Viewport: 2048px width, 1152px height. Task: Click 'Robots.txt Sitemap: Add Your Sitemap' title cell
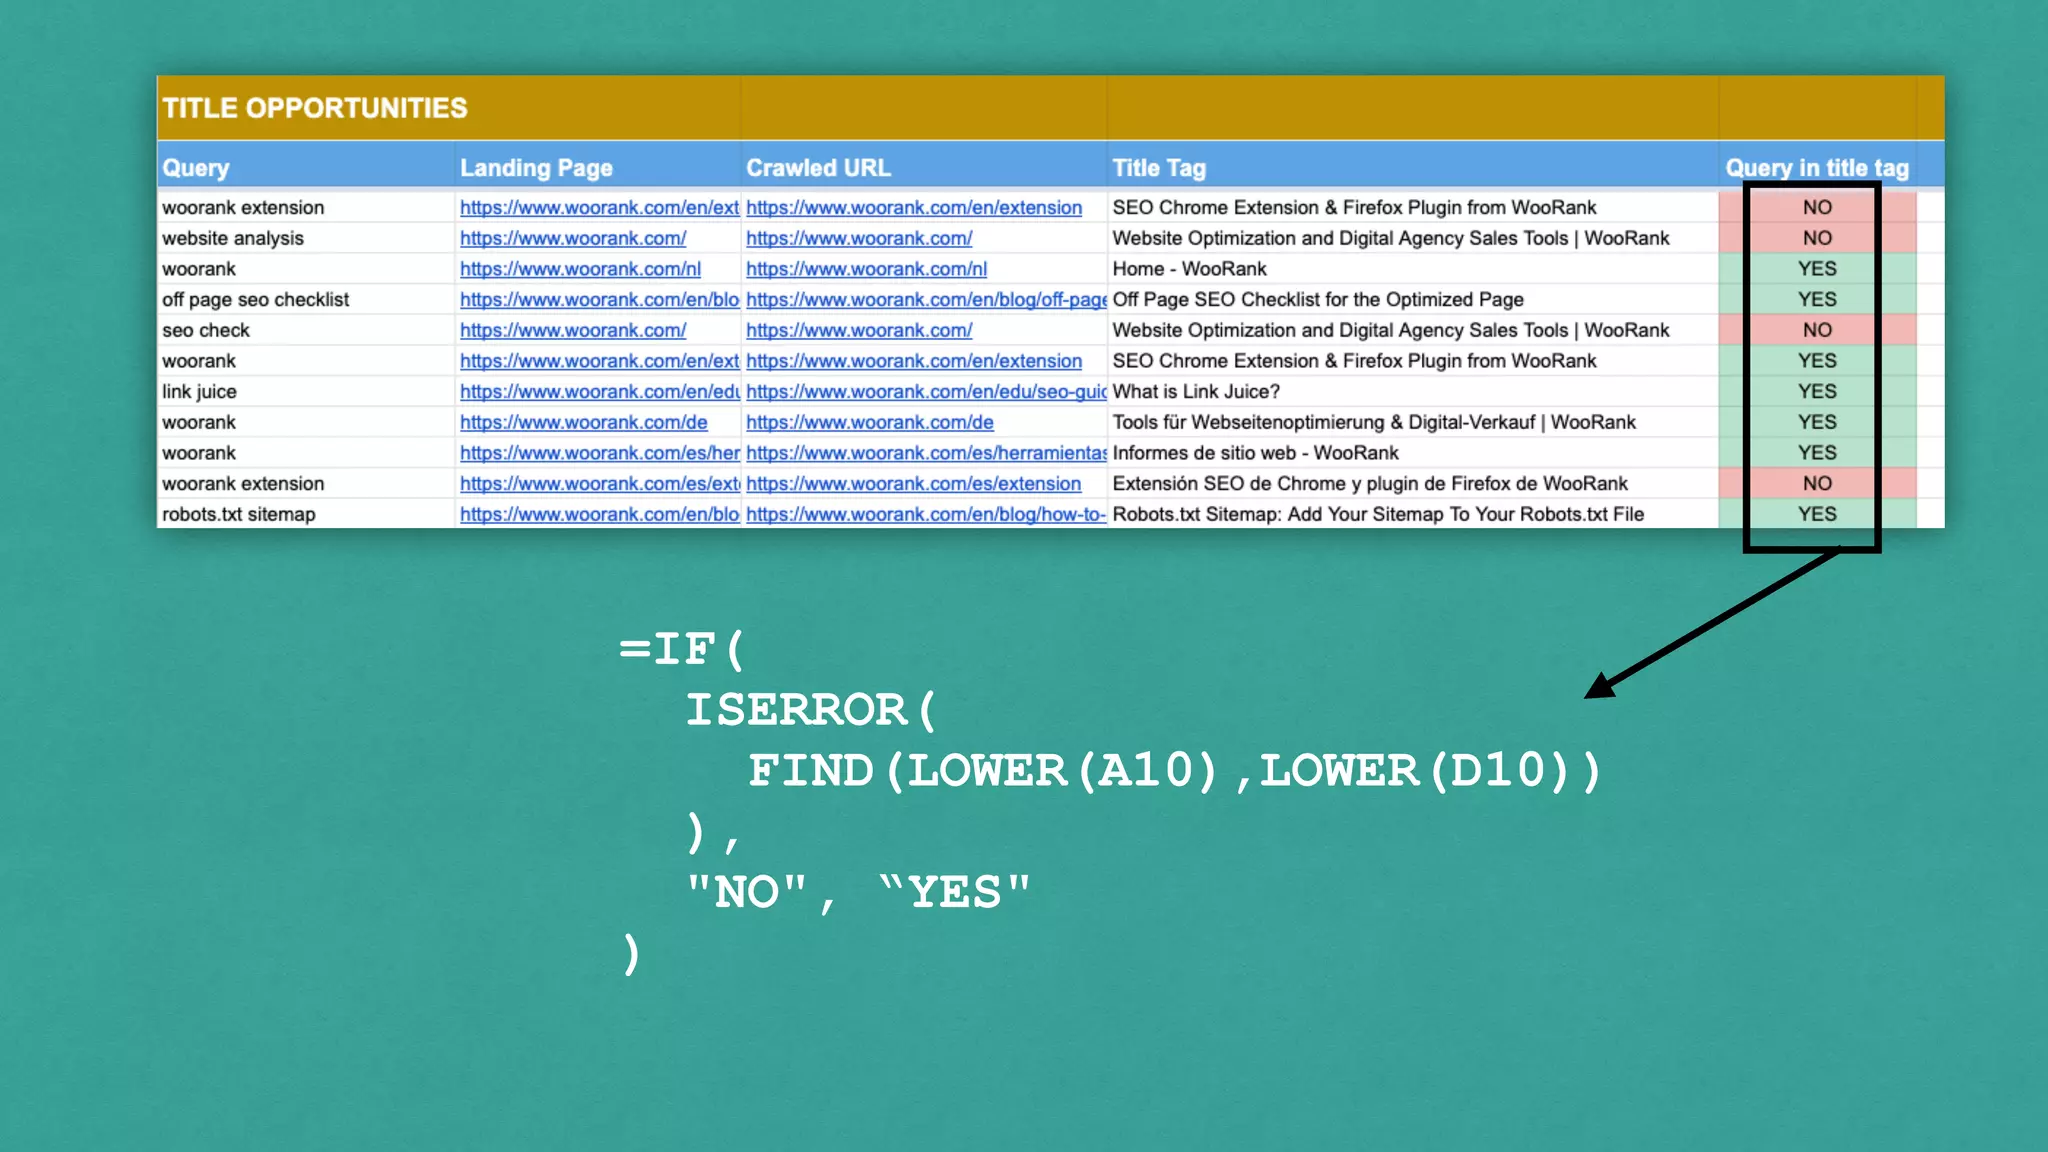1413,514
